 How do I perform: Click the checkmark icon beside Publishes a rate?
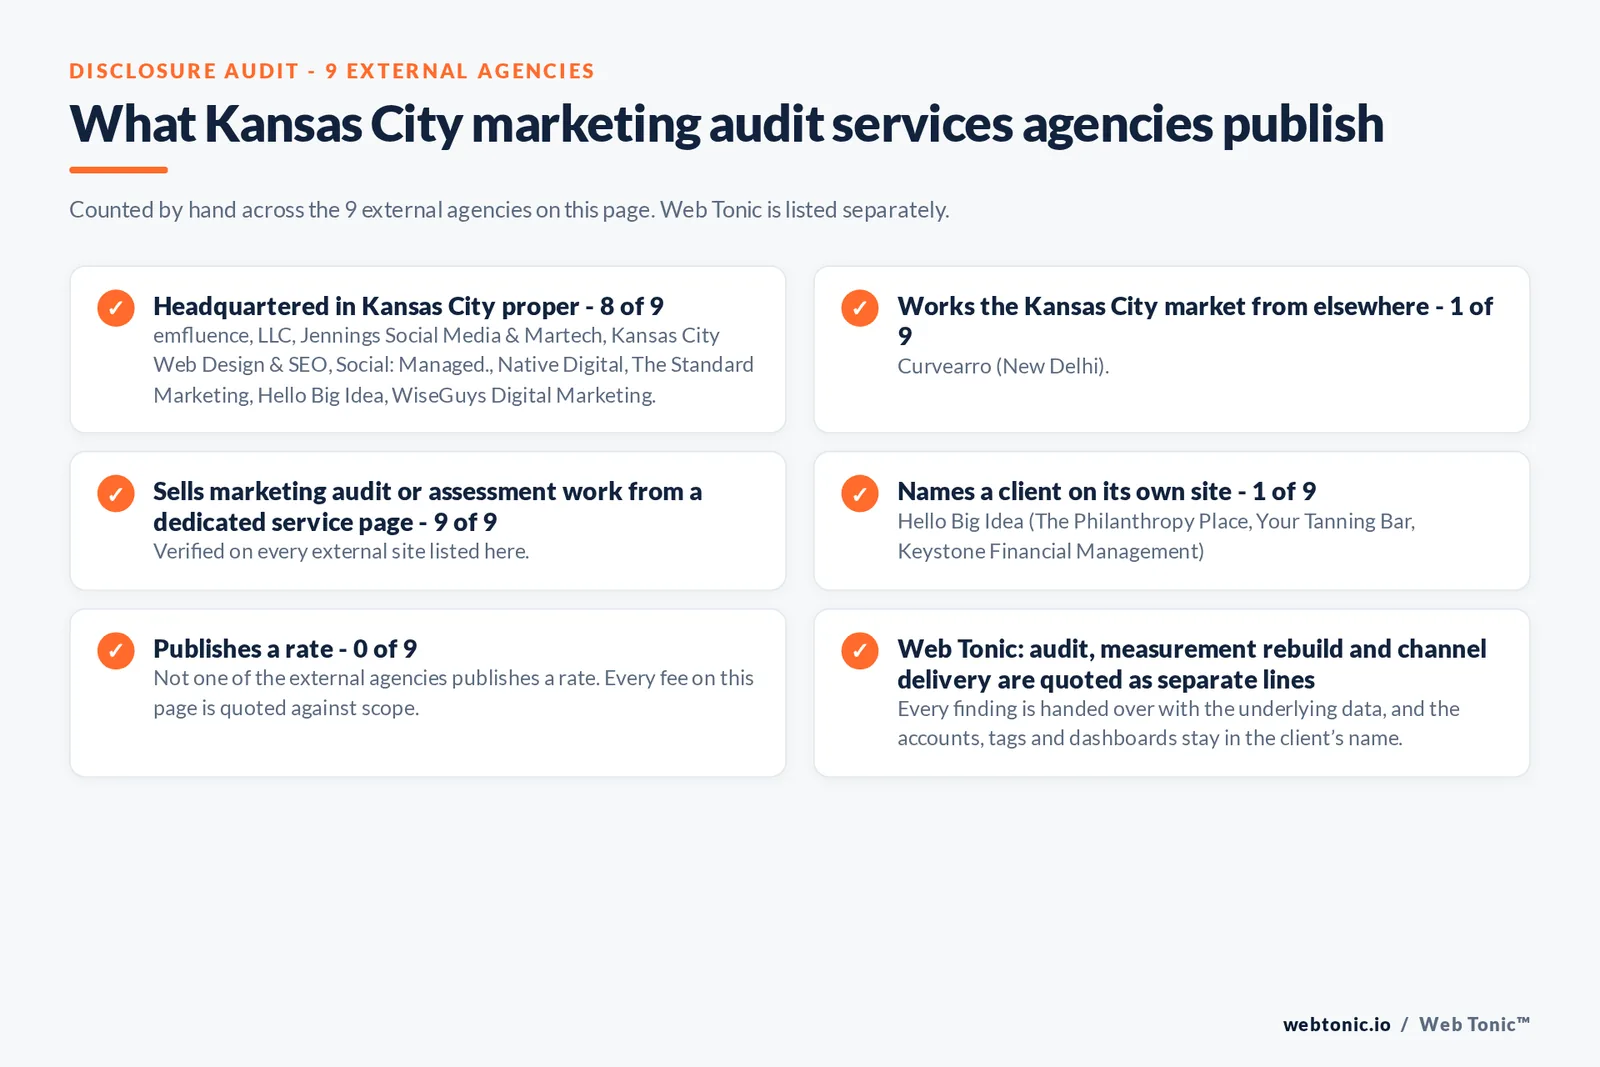tap(116, 651)
